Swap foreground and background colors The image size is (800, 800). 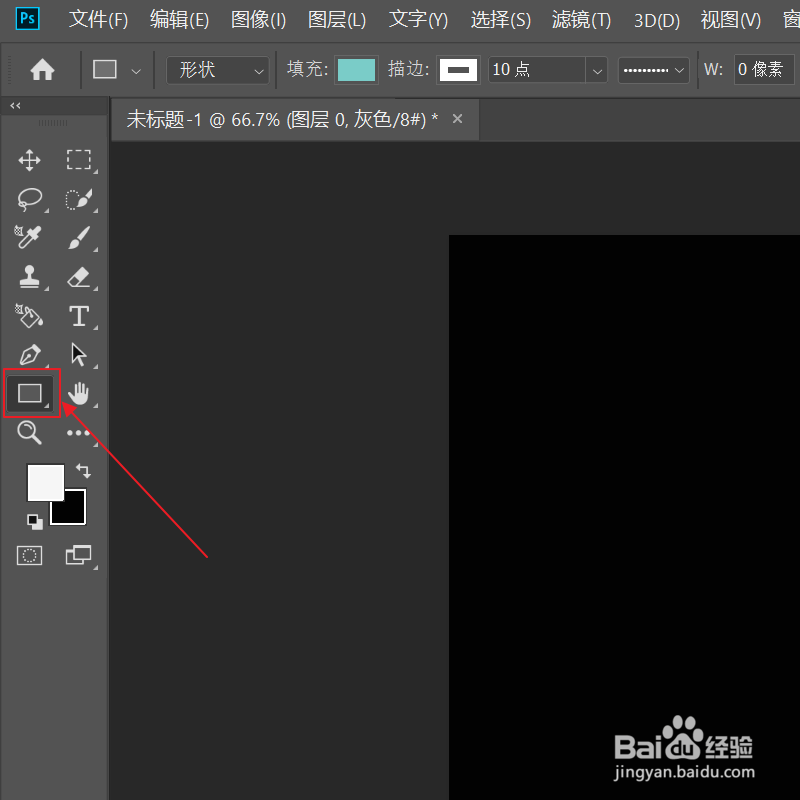tap(83, 470)
